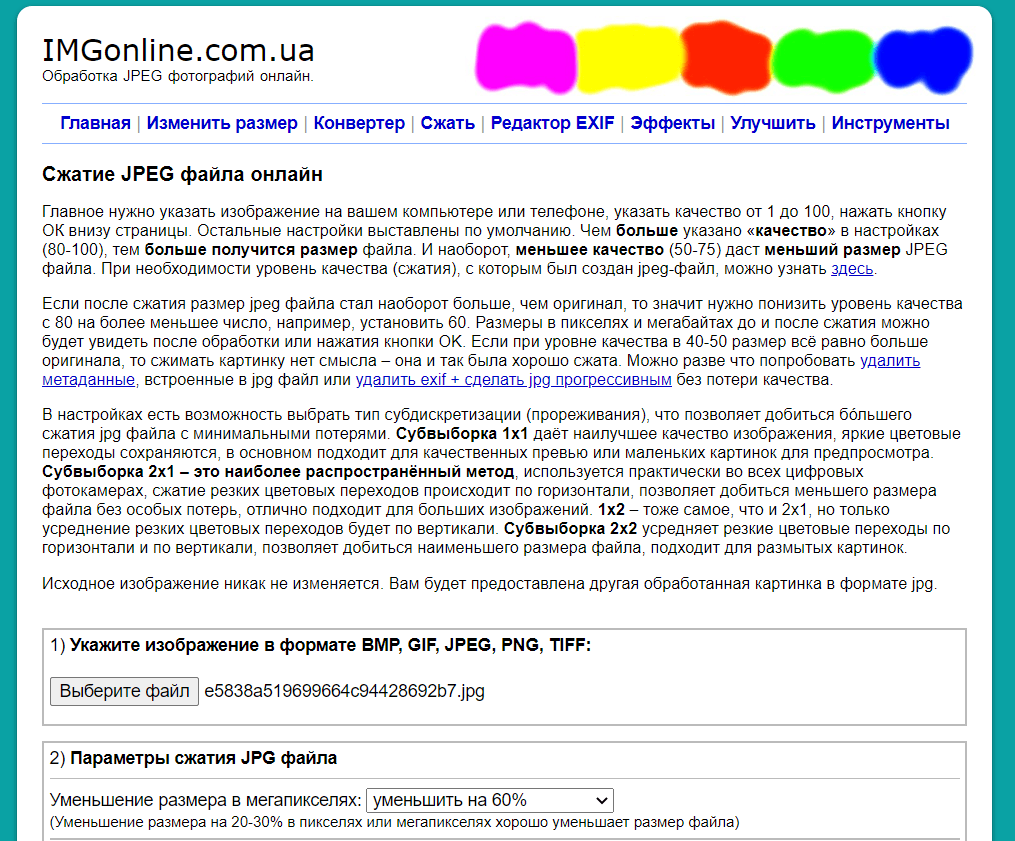Image resolution: width=1015 pixels, height=841 pixels.
Task: Go to Изменить размер page
Action: pyautogui.click(x=222, y=123)
